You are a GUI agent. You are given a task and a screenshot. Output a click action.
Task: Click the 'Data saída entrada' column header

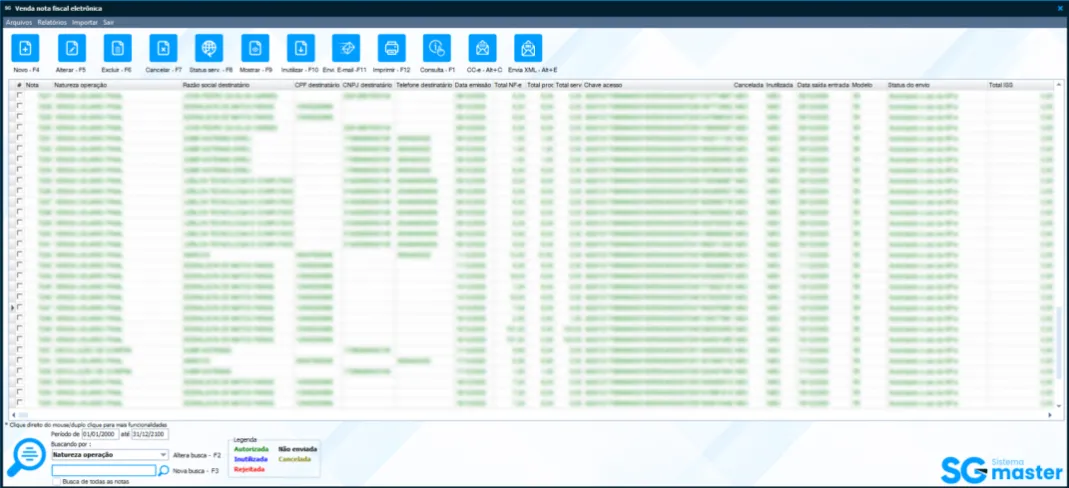pyautogui.click(x=823, y=85)
